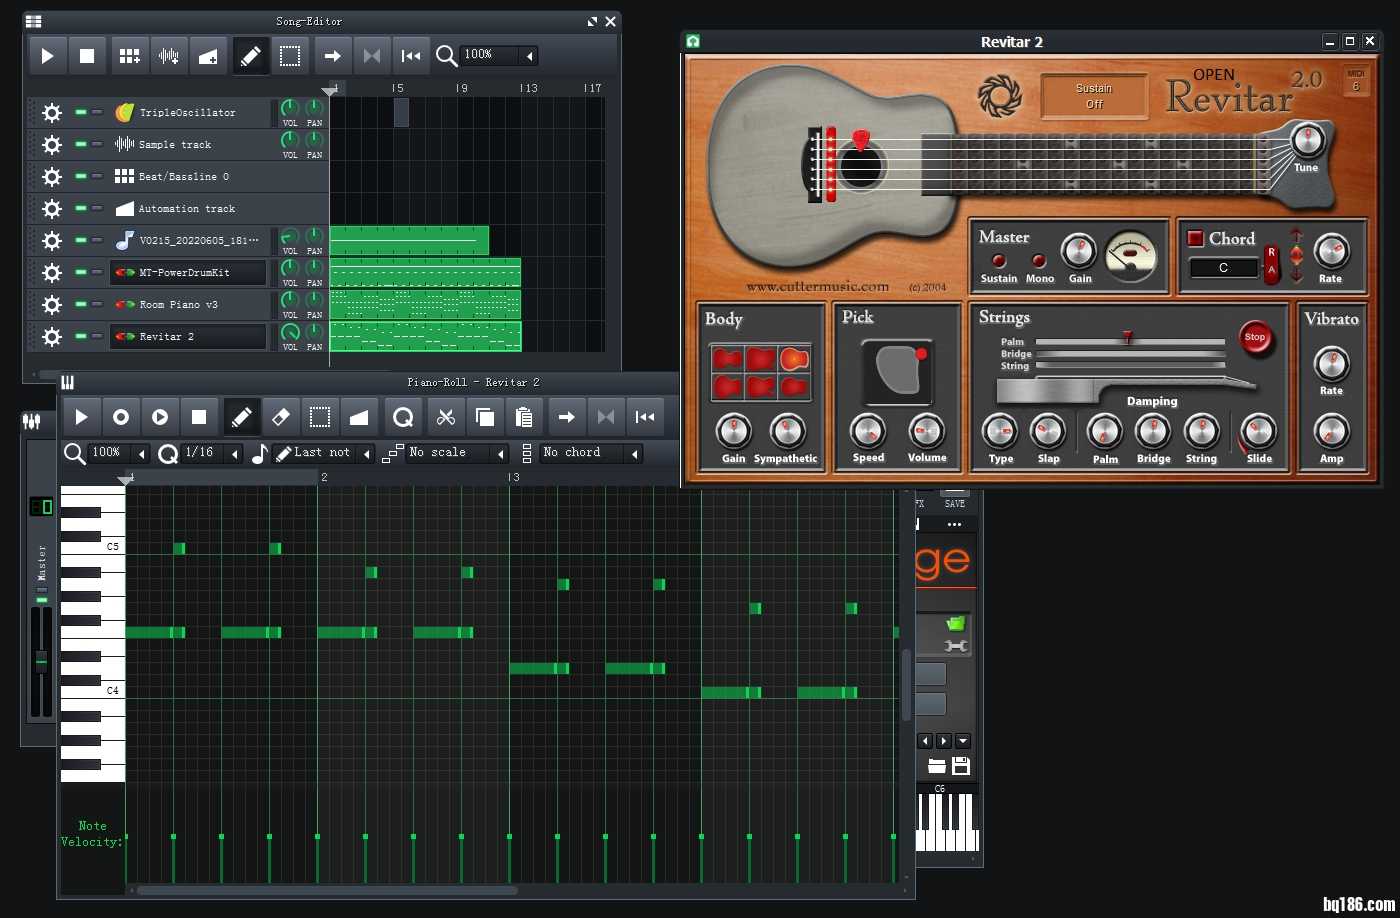Click Save icon in background instrument window

pos(960,766)
